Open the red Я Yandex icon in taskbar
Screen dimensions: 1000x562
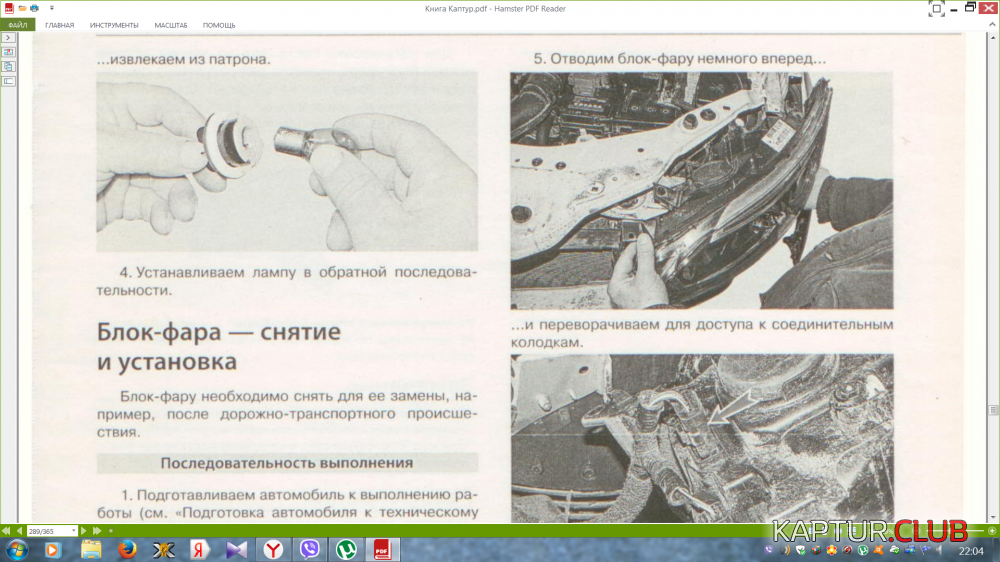(200, 549)
